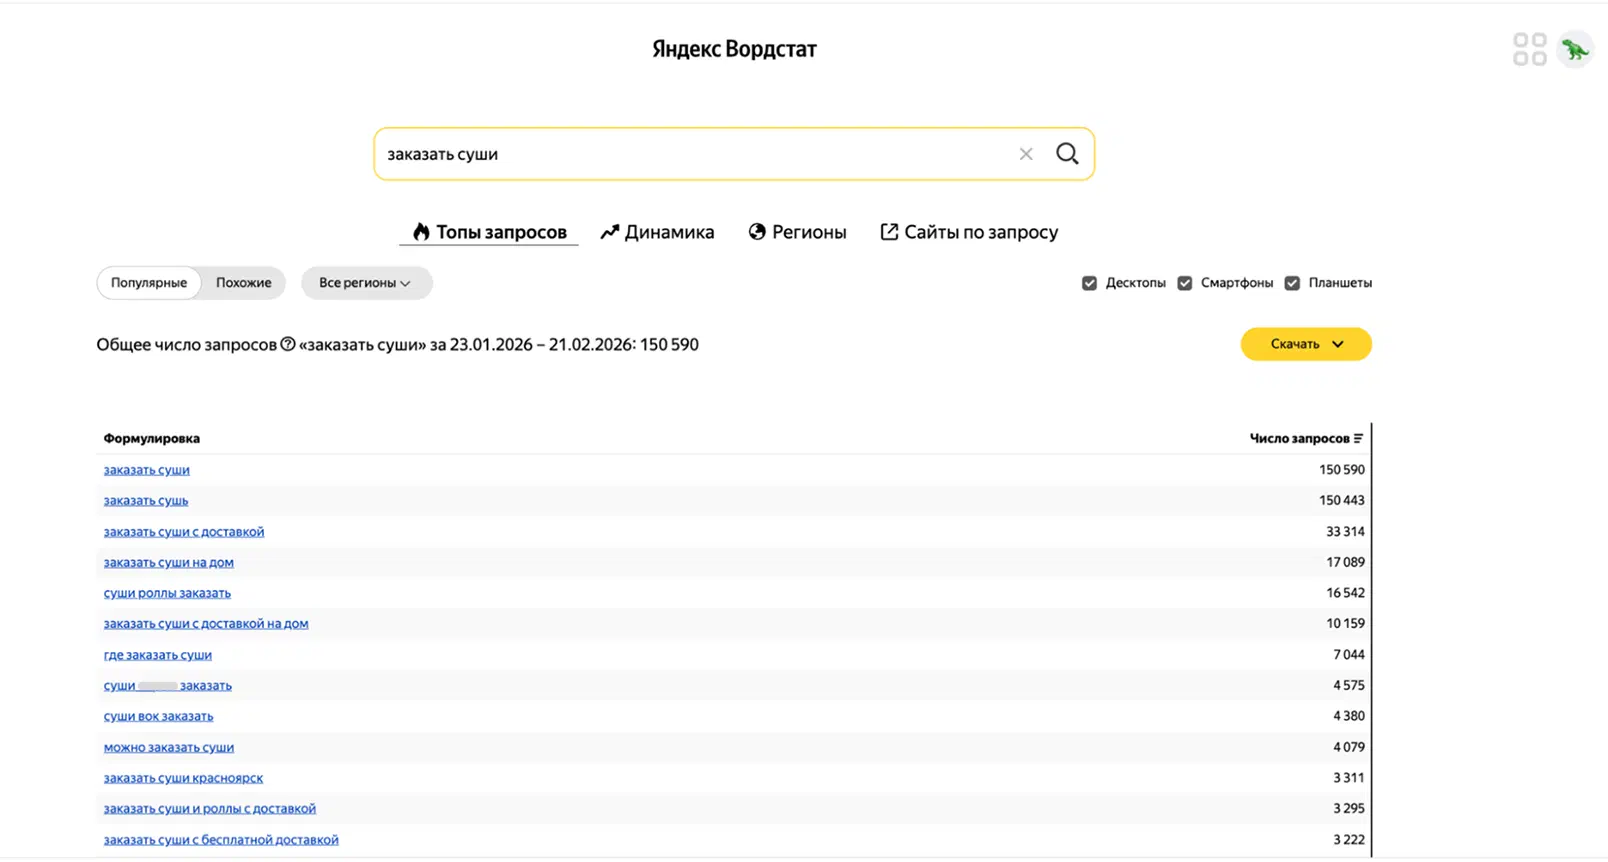Open the query link заказать сушь
Screen dimensions: 1608x862
(146, 501)
